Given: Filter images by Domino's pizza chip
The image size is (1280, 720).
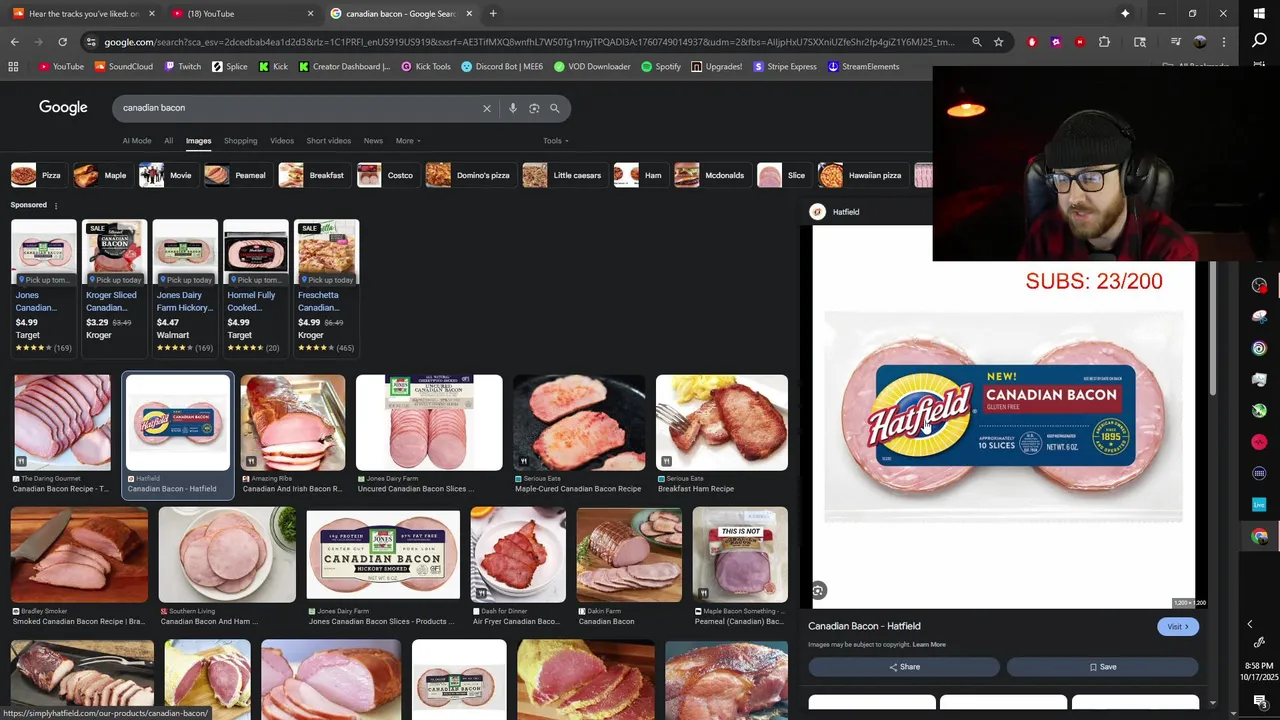Looking at the screenshot, I should pos(469,175).
